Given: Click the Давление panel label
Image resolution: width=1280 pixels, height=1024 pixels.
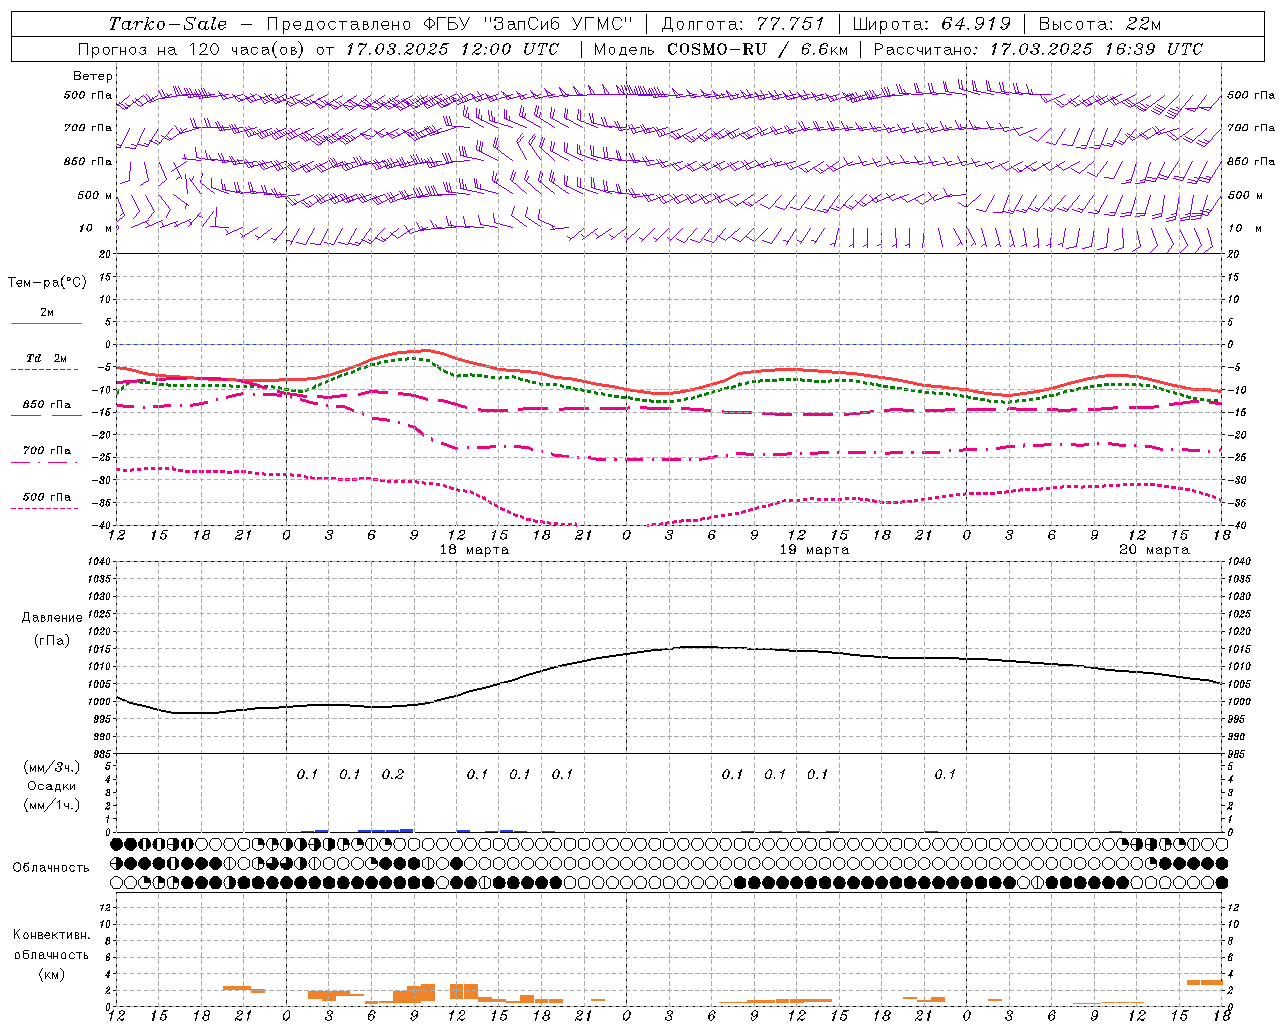Looking at the screenshot, I should [52, 618].
